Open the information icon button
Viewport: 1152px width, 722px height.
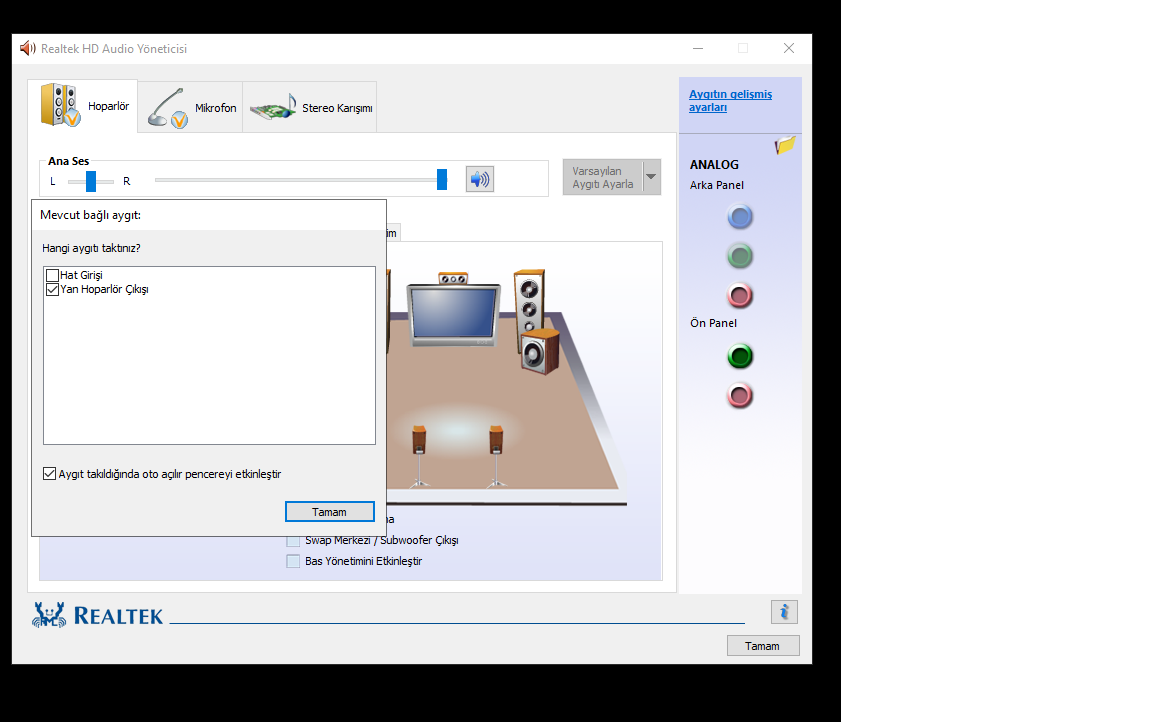784,612
